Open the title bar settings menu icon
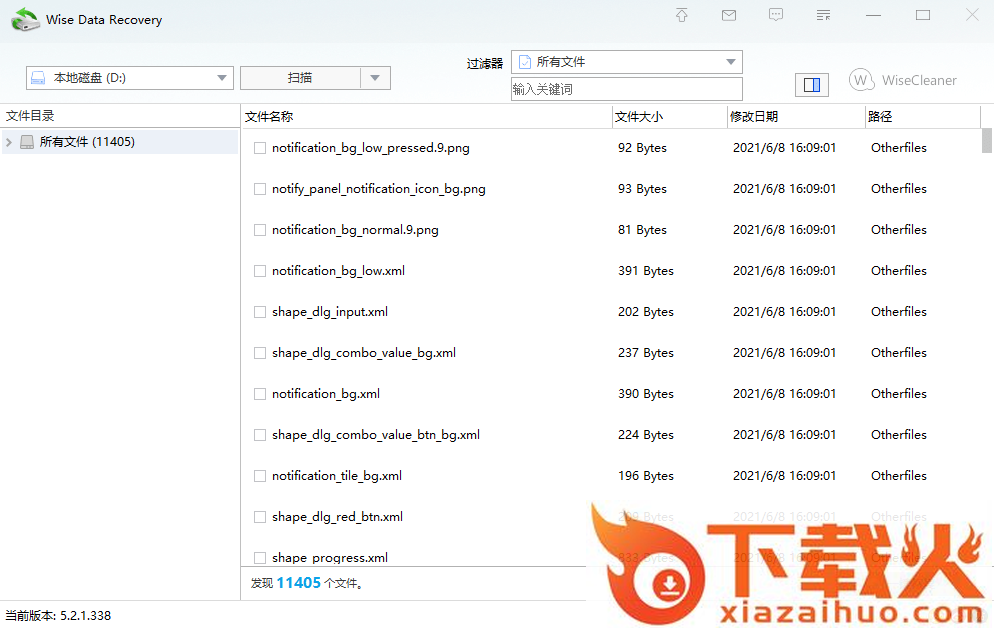 823,15
